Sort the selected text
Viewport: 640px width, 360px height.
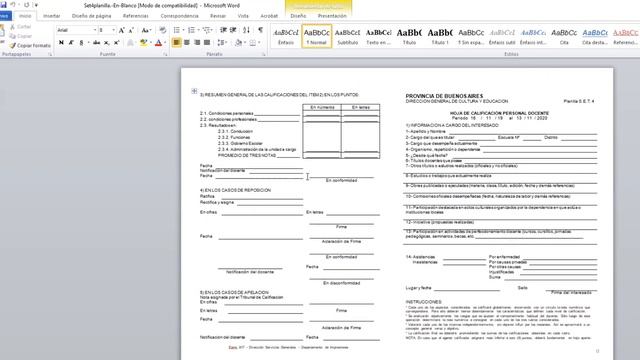tap(246, 30)
